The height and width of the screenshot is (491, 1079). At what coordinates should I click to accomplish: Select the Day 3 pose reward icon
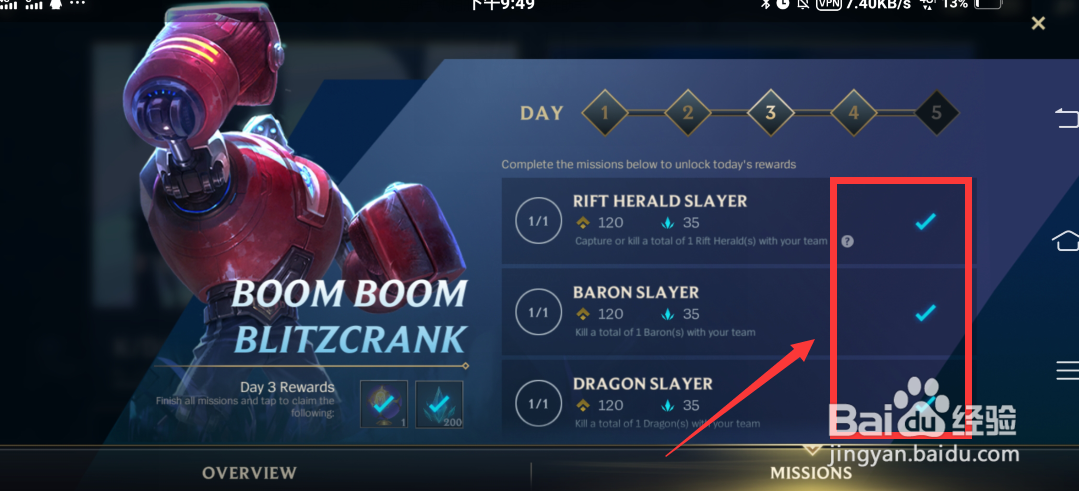coord(383,404)
